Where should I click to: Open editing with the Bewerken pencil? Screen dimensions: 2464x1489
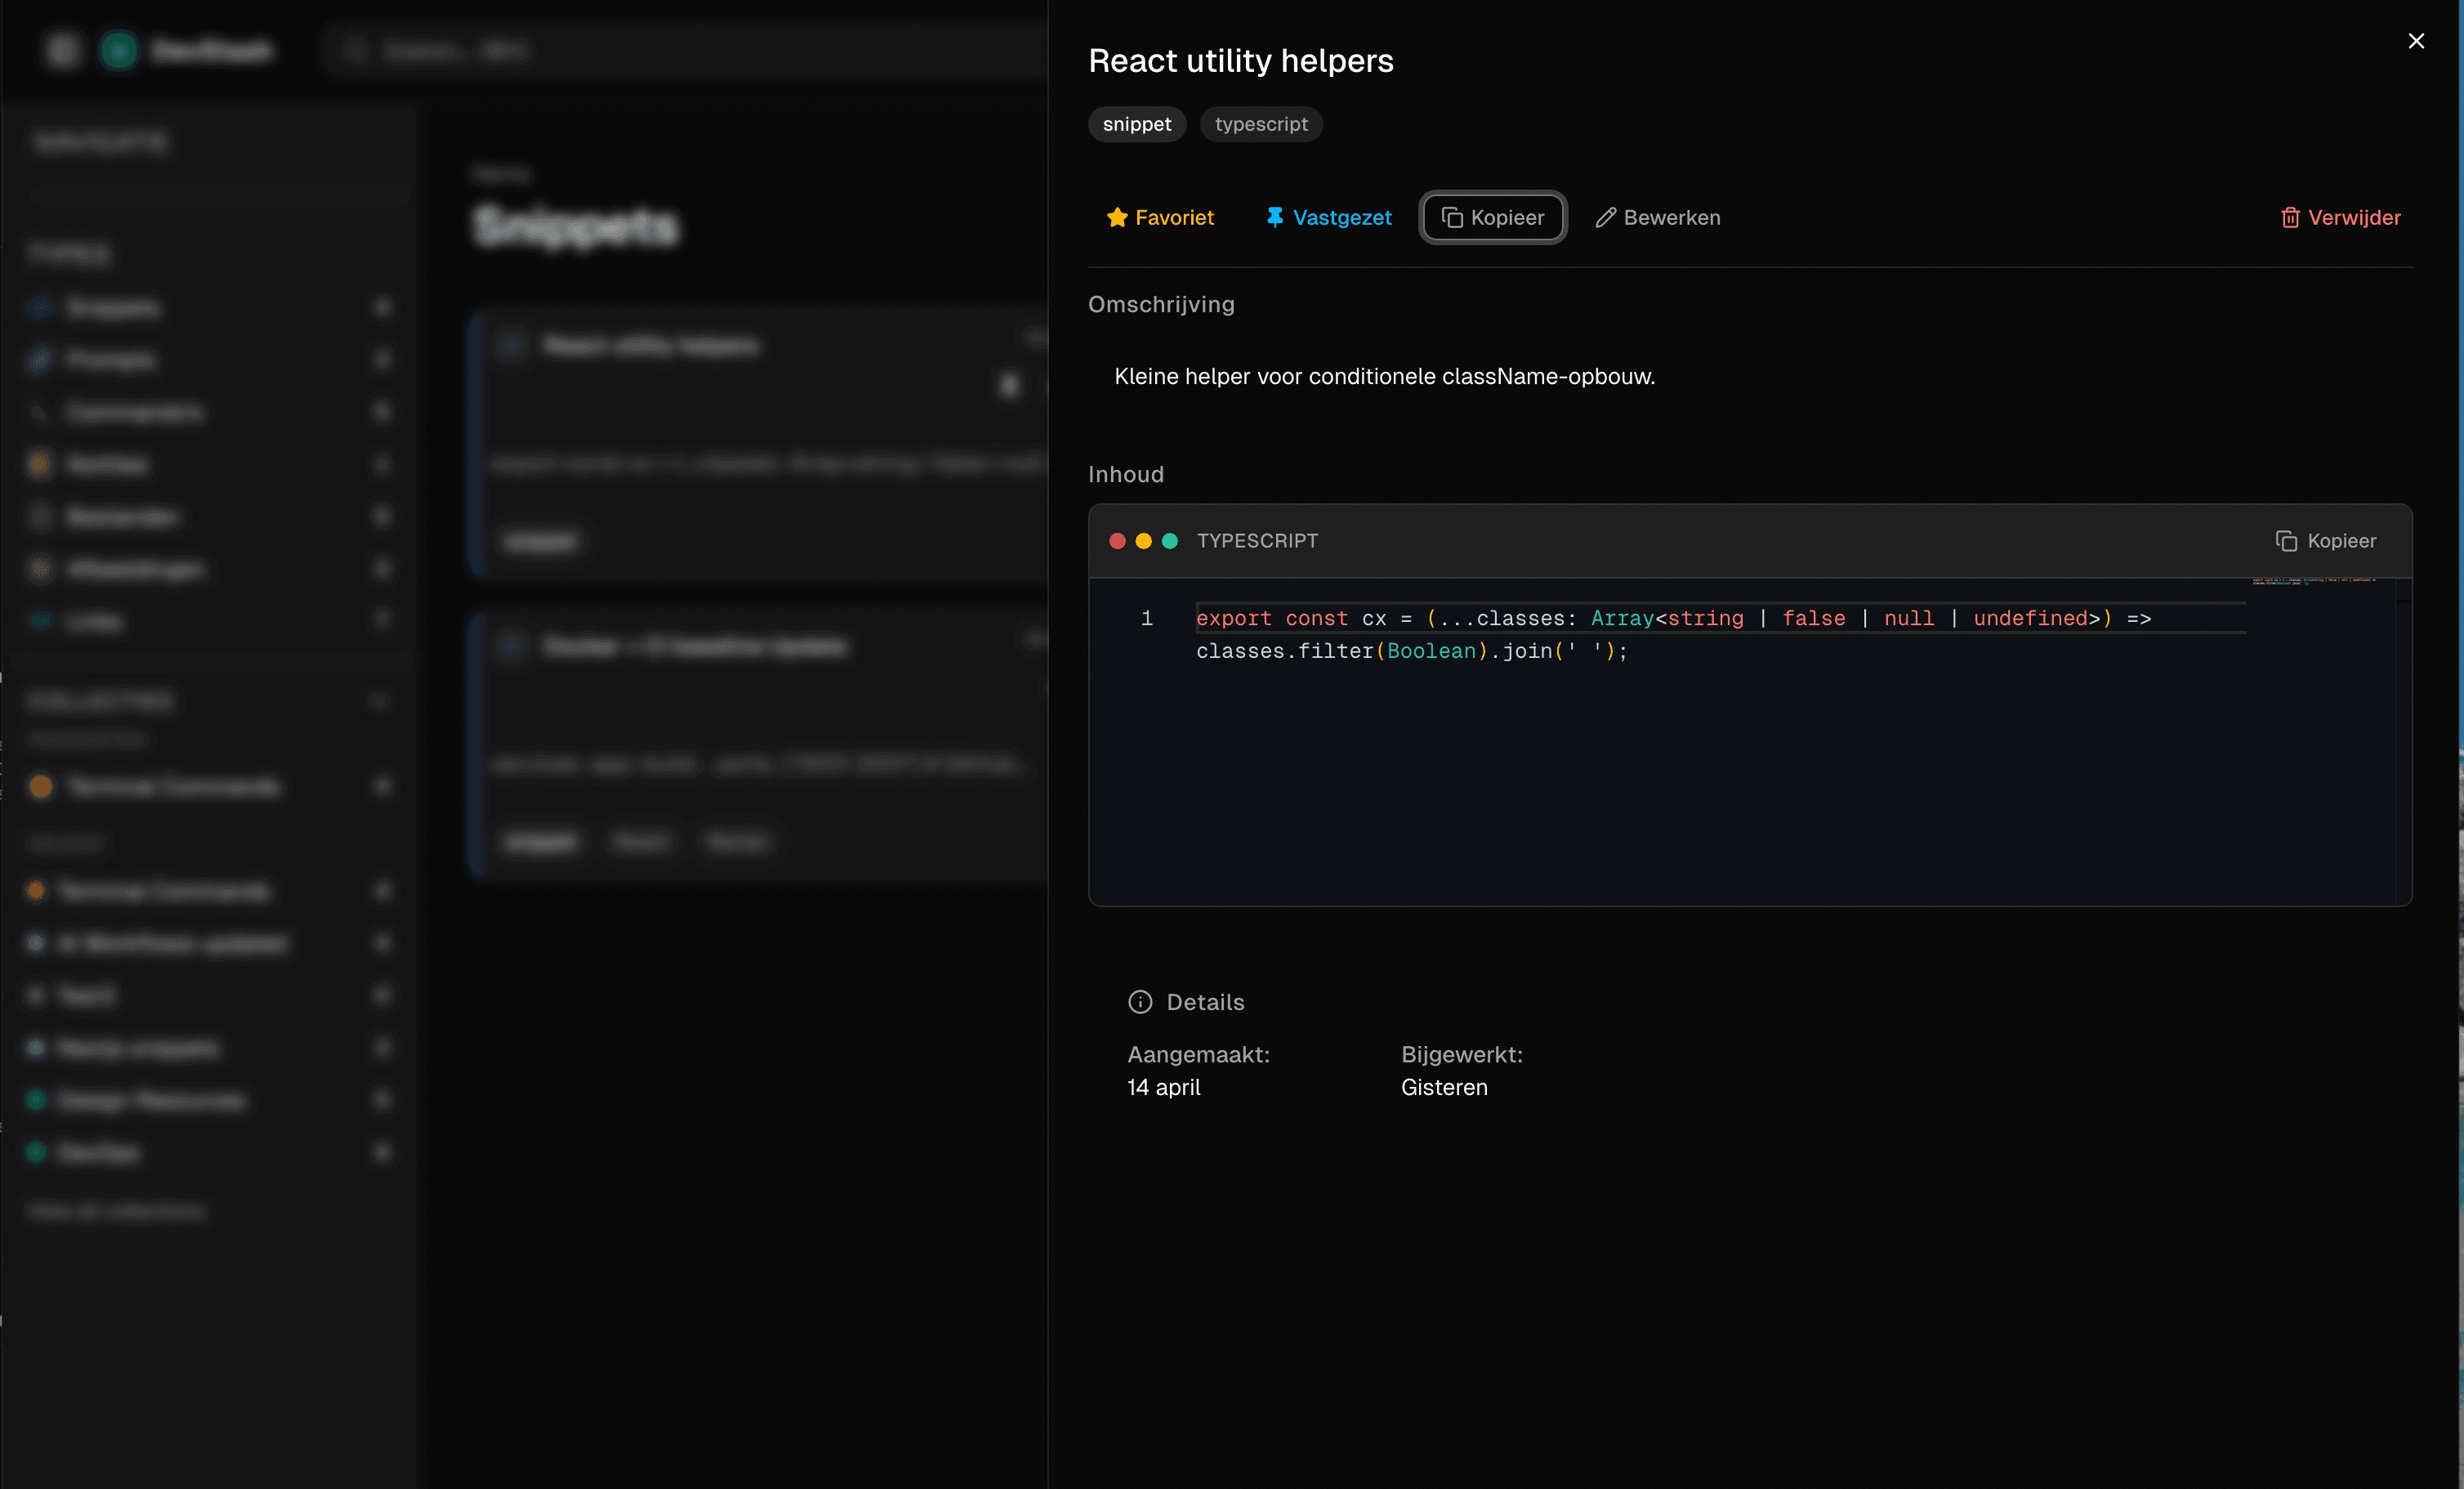(1657, 217)
